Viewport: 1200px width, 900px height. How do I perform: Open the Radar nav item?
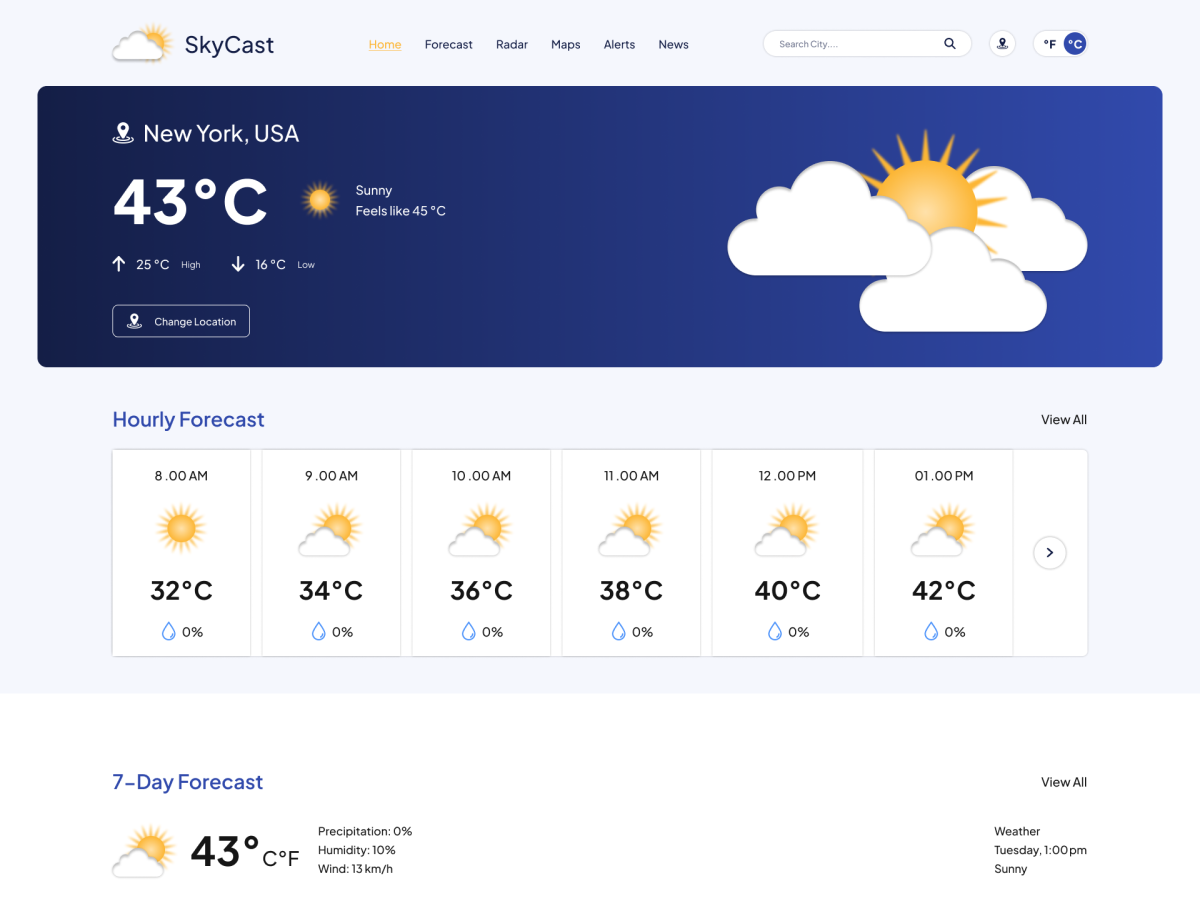tap(512, 44)
